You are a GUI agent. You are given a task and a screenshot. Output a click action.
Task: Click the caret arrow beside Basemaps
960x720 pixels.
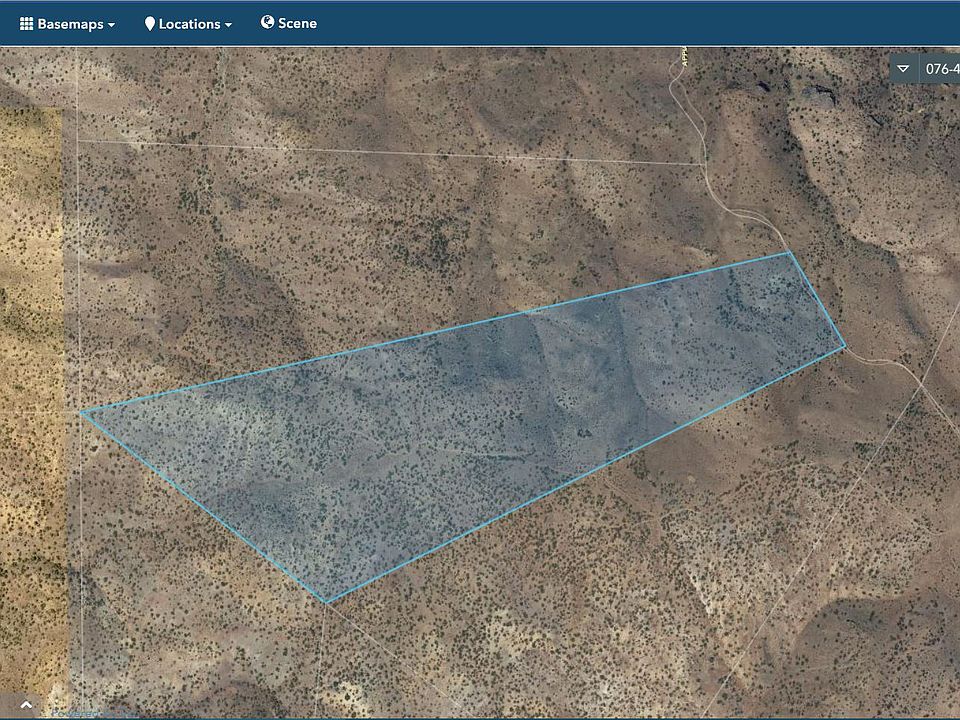coord(111,24)
